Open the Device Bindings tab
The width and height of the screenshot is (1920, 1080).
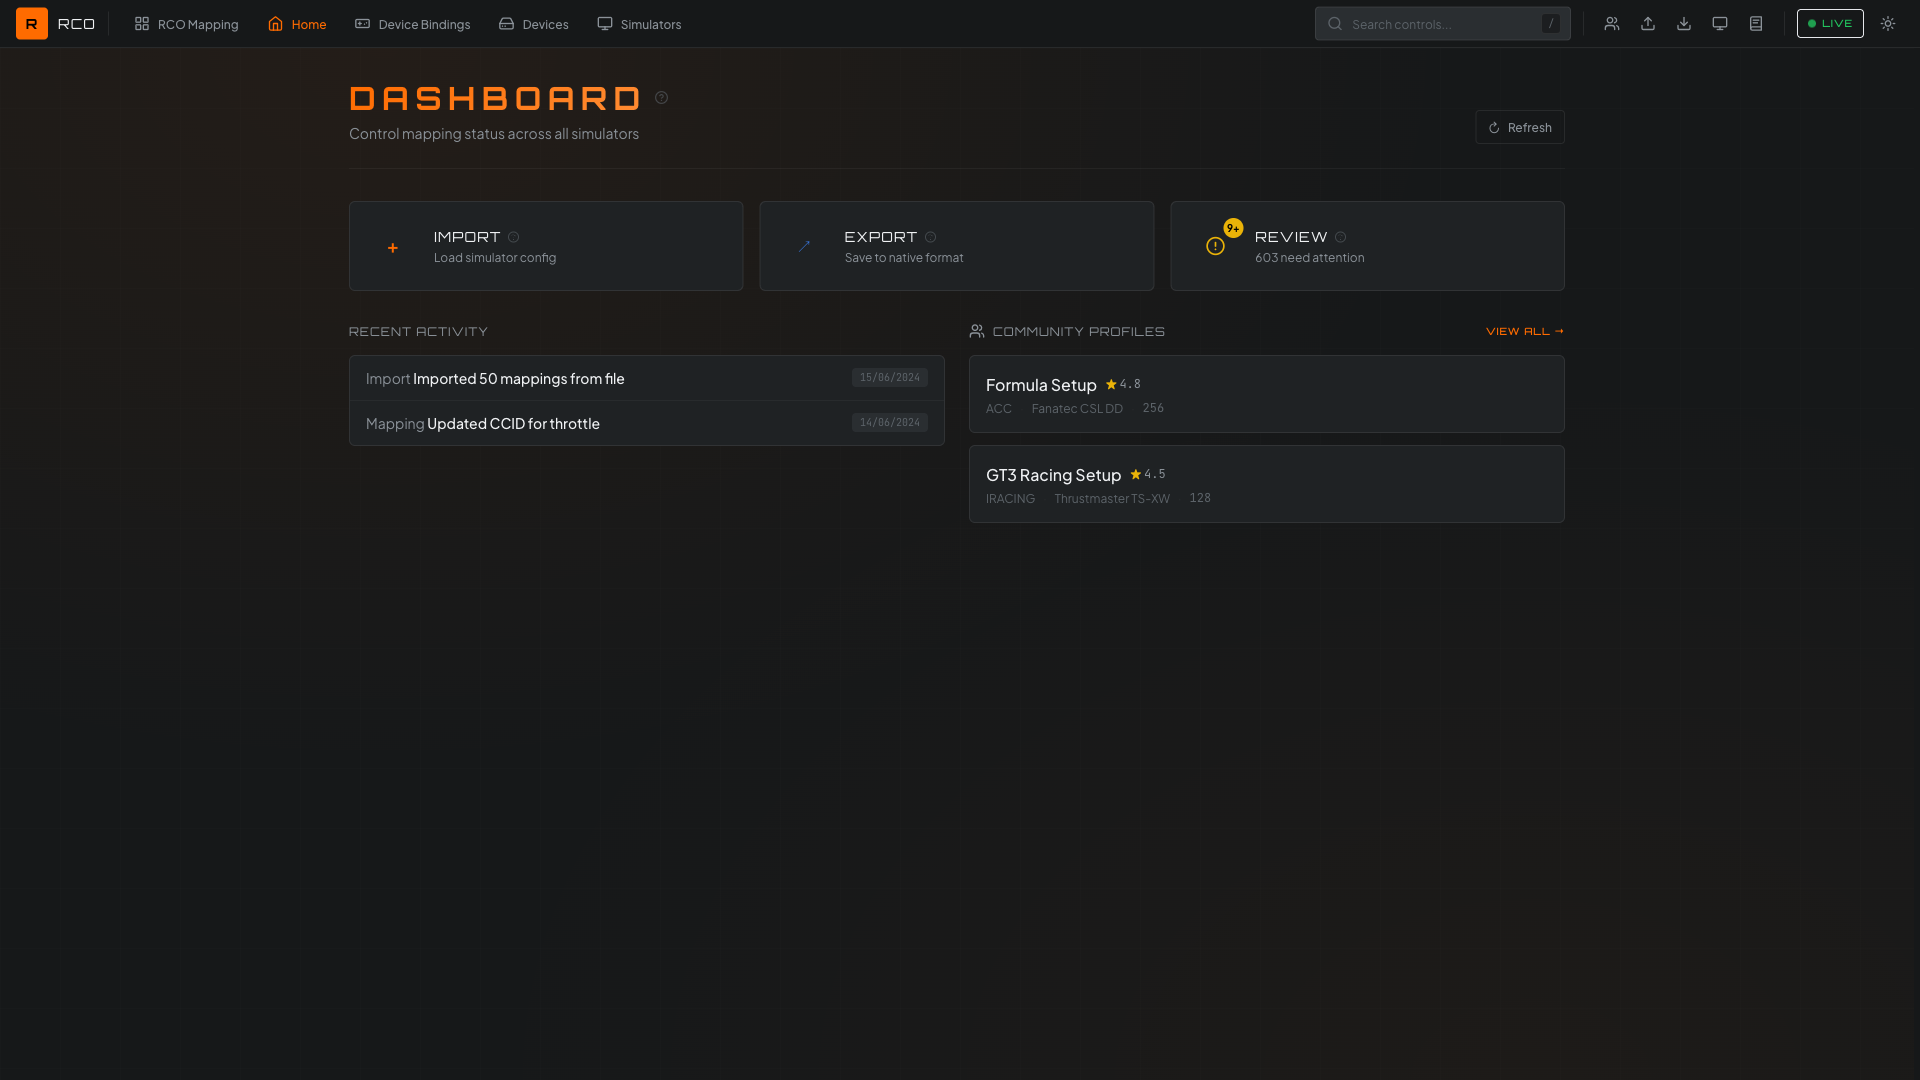pos(413,24)
